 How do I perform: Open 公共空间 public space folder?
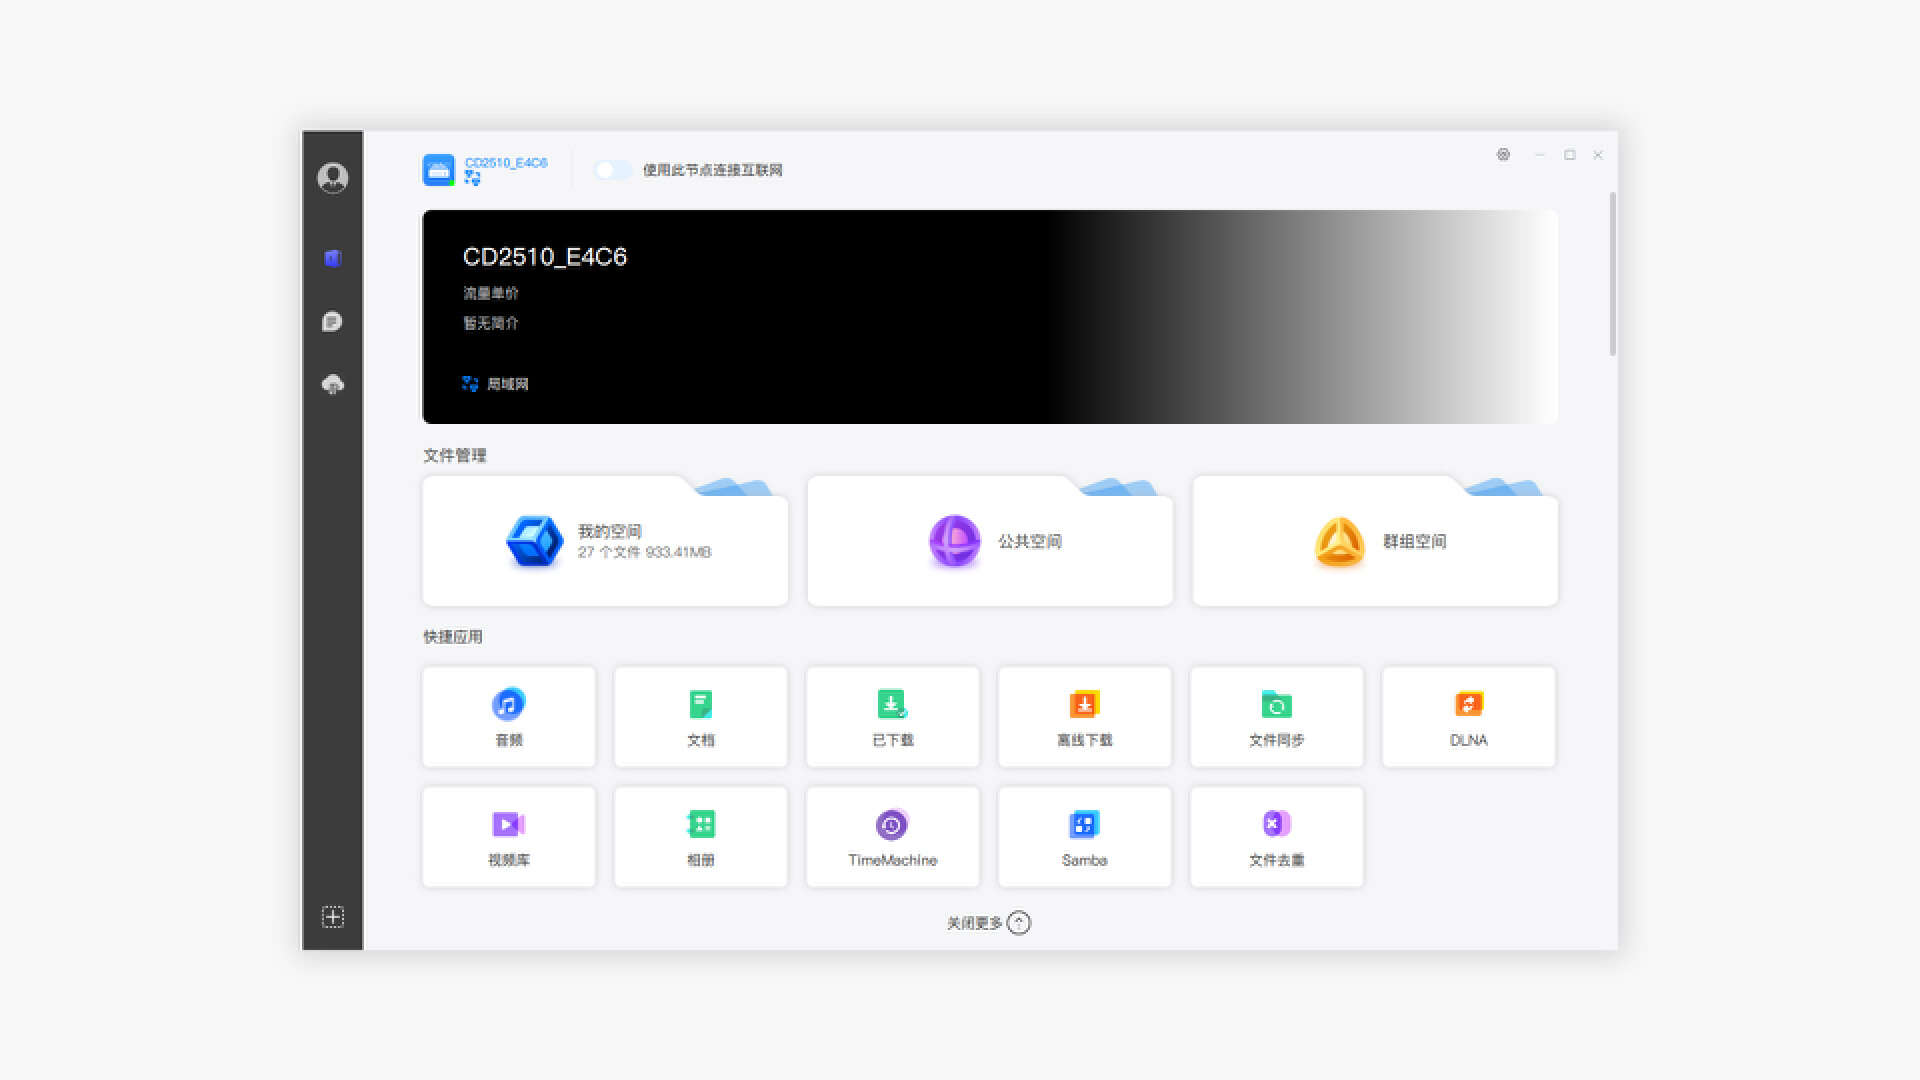click(x=990, y=541)
